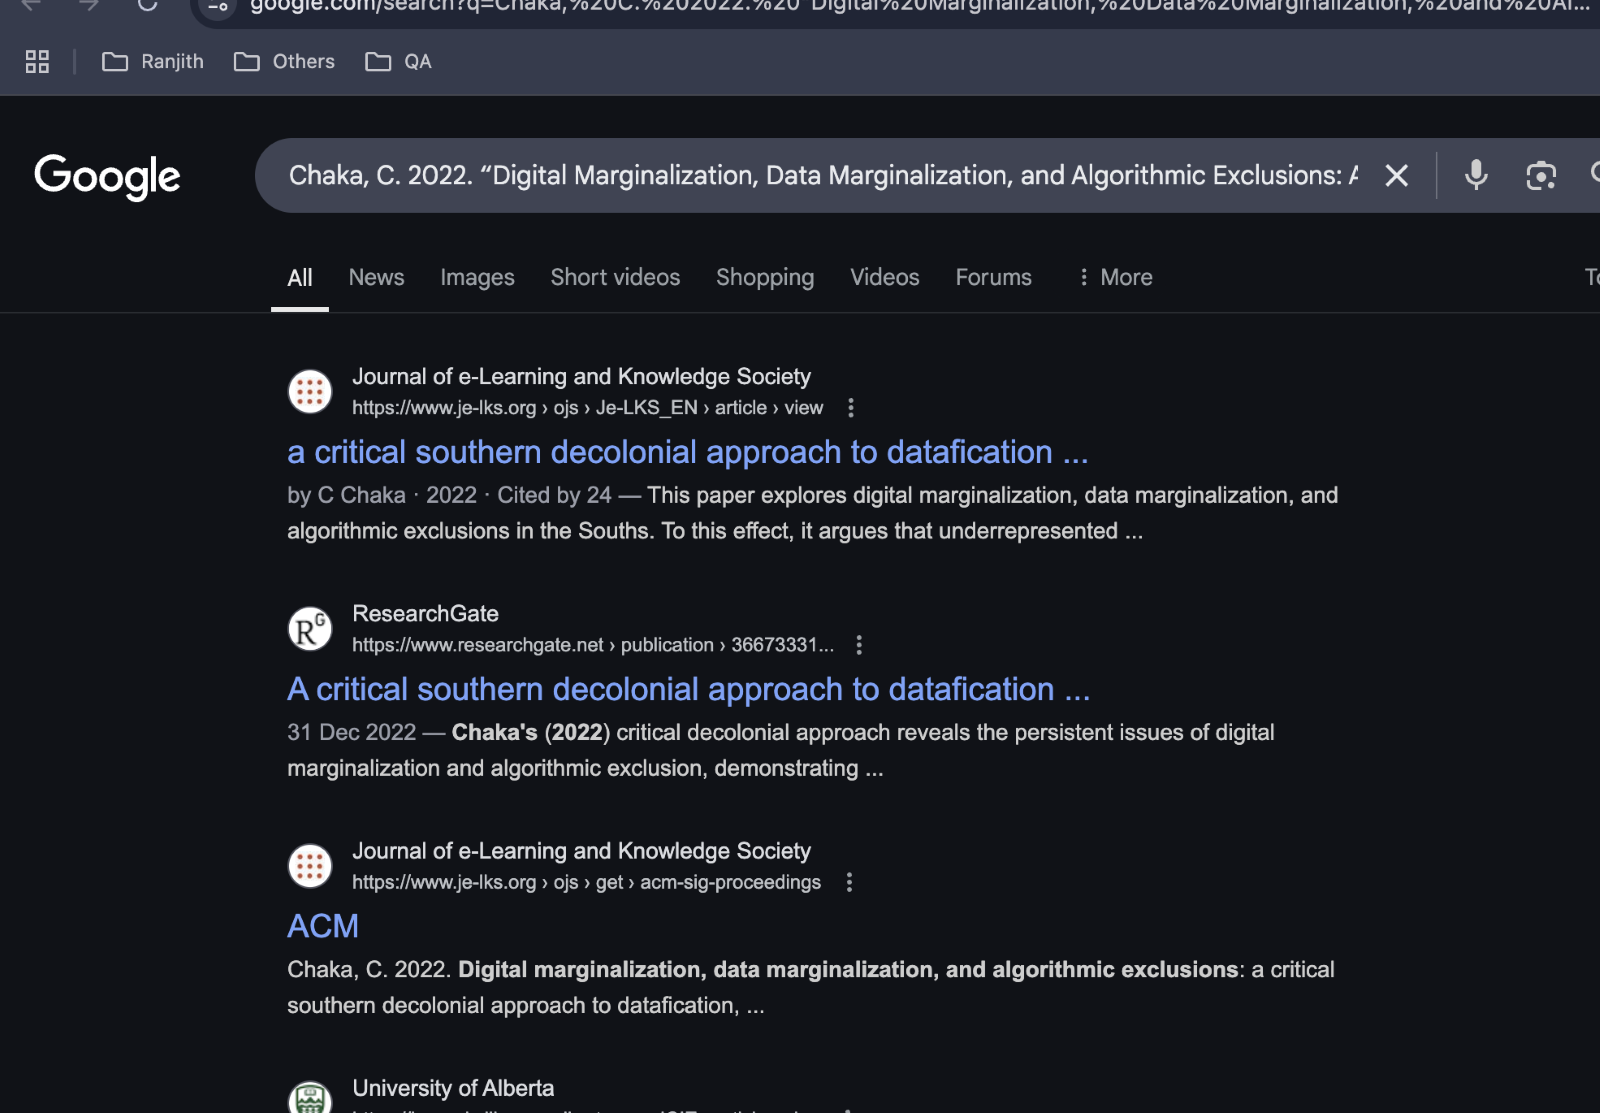The height and width of the screenshot is (1113, 1600).
Task: Open the apps grid in bookmarks bar
Action: [37, 62]
